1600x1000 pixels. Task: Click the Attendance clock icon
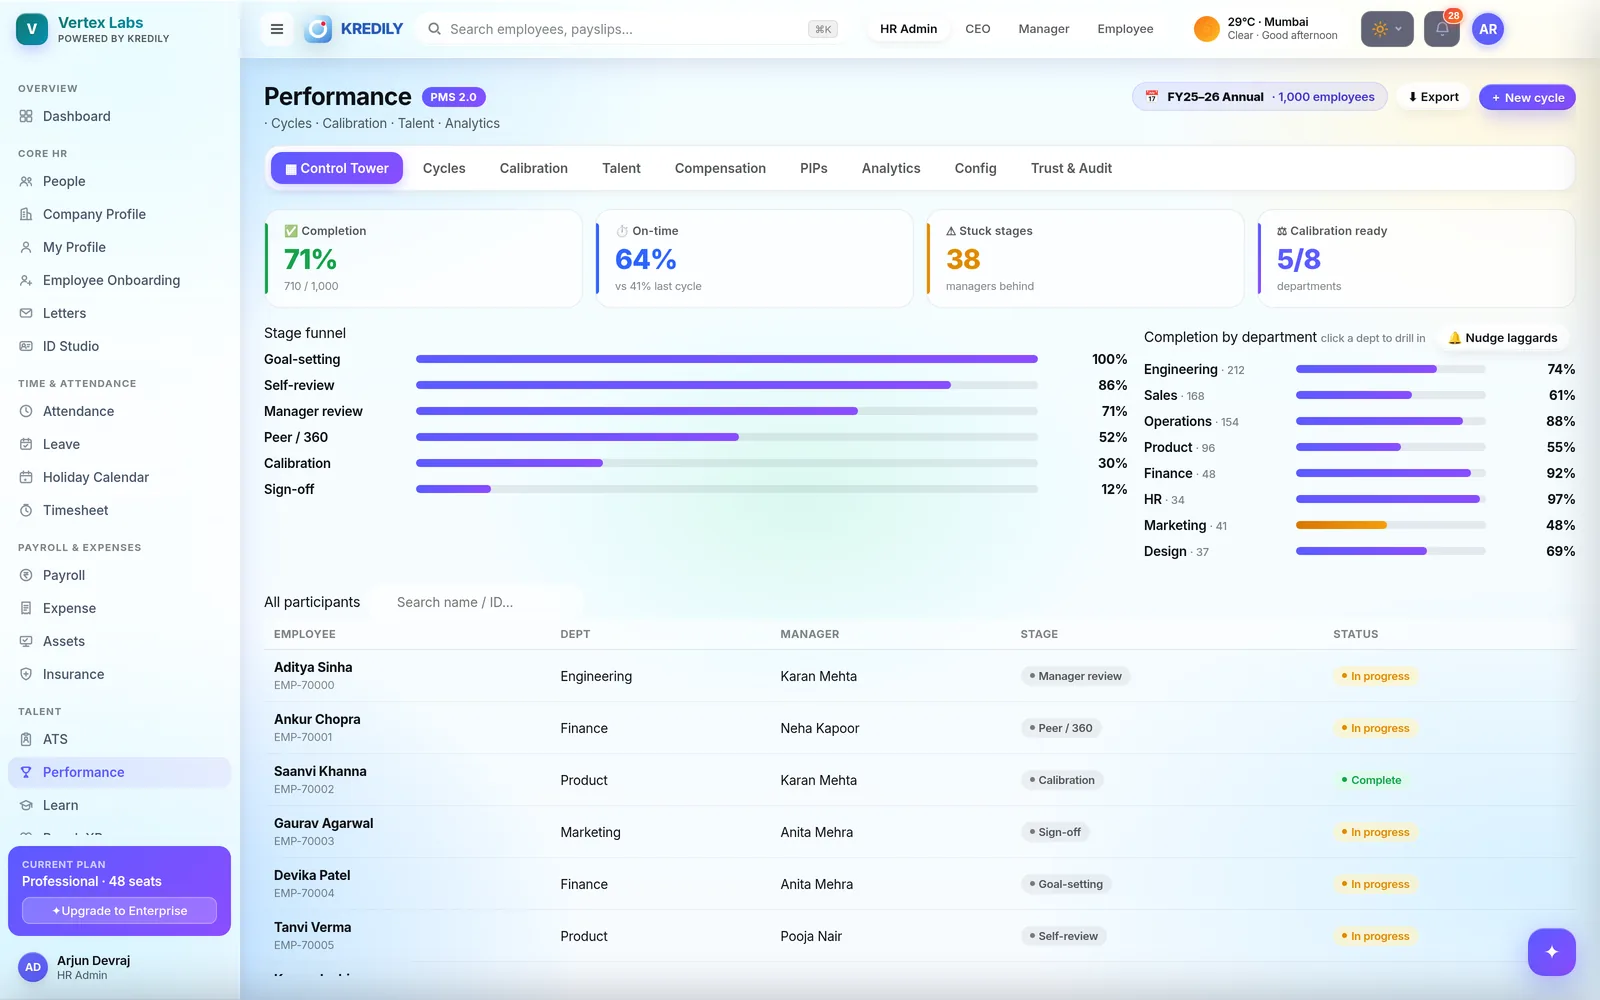(x=26, y=411)
